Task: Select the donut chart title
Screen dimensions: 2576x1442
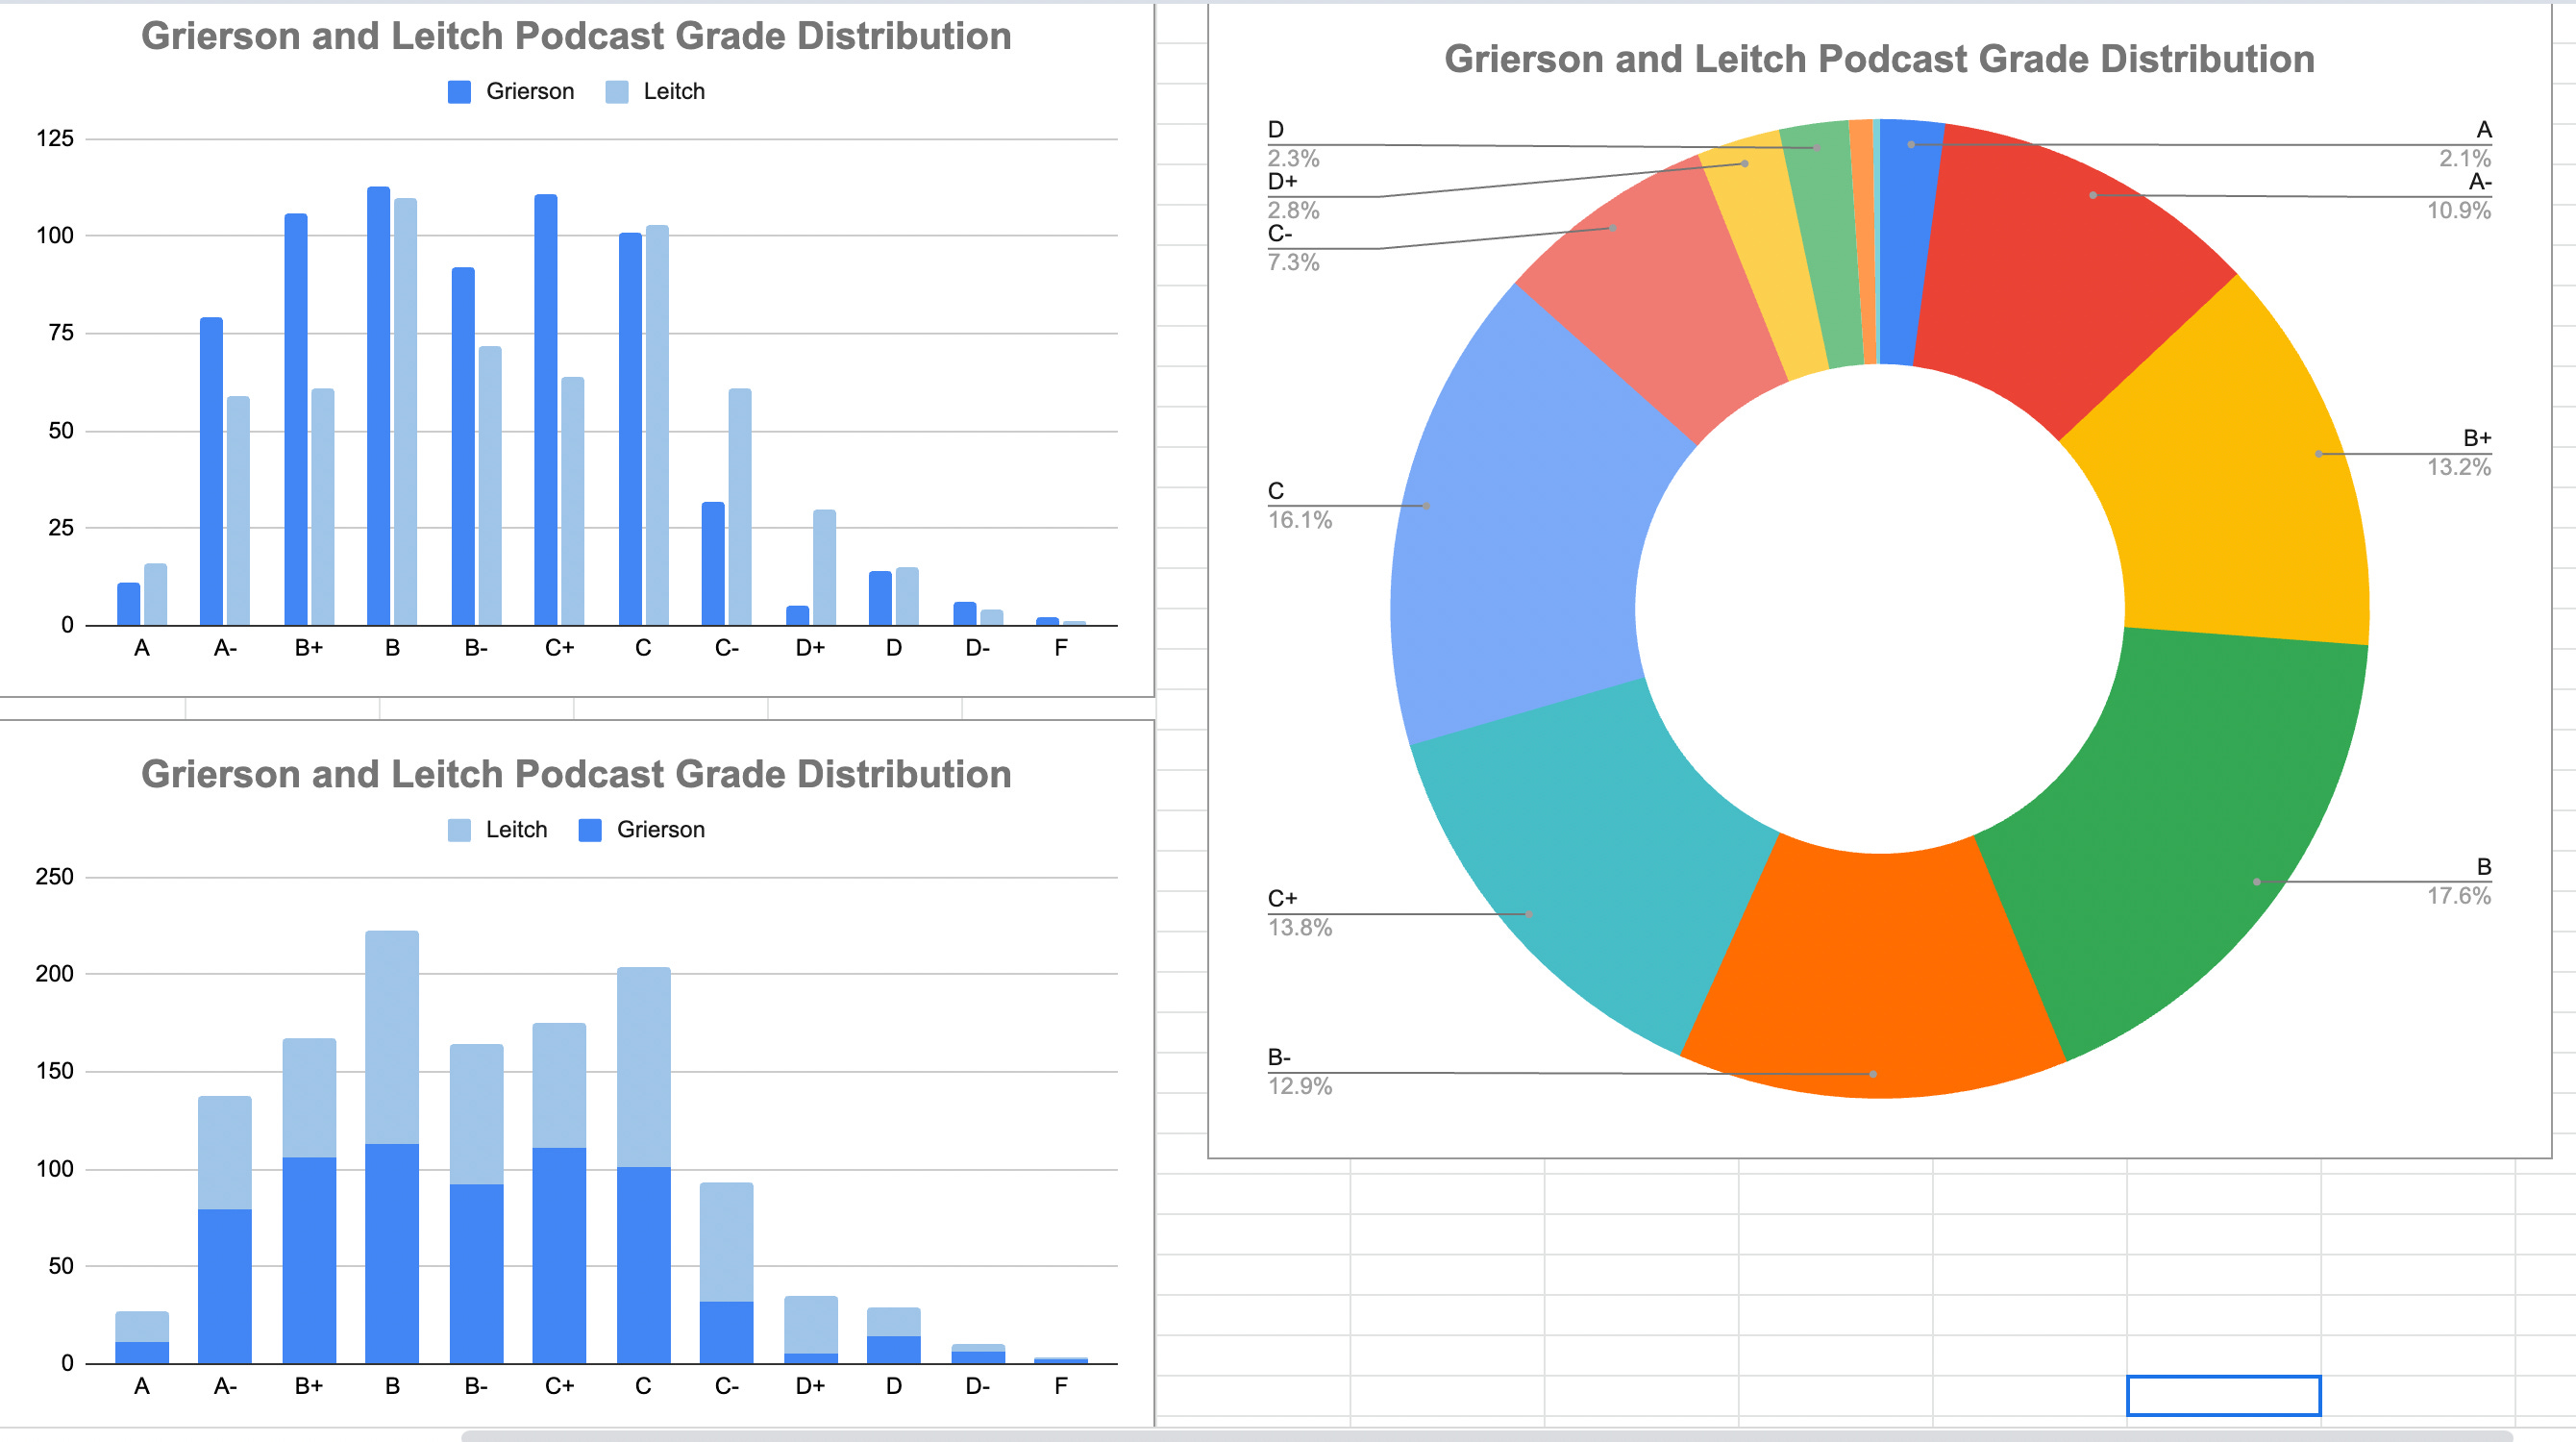Action: (x=1879, y=59)
